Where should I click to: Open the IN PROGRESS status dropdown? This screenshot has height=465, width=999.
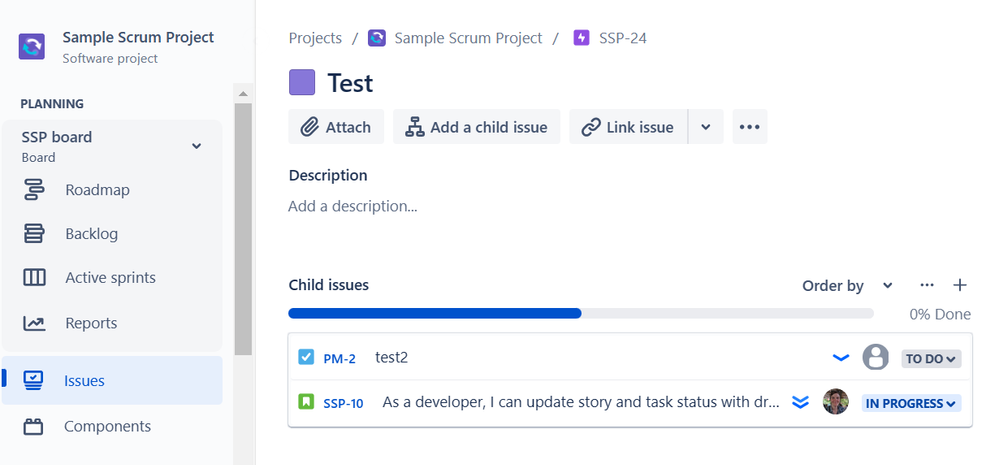[x=911, y=403]
